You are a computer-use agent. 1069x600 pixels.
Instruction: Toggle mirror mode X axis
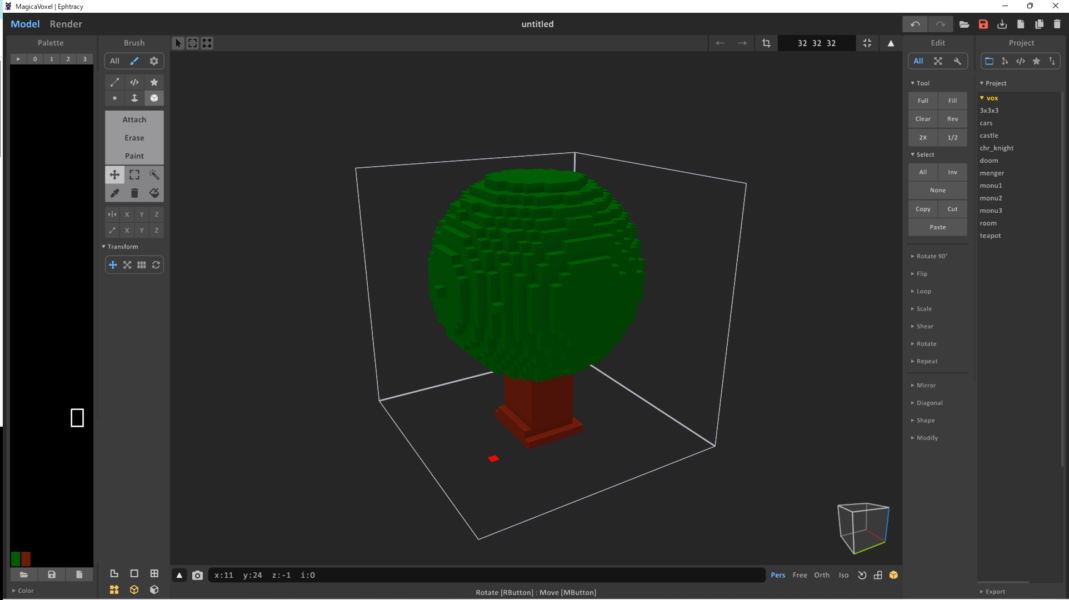pyautogui.click(x=127, y=214)
